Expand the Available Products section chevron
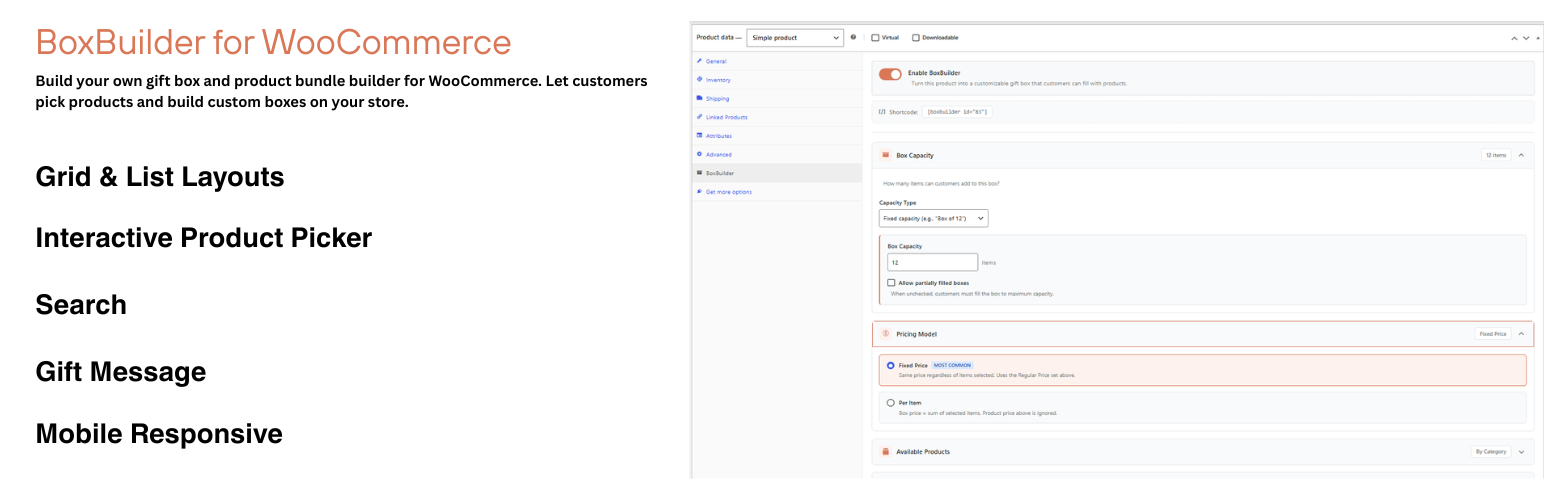 coord(1522,452)
